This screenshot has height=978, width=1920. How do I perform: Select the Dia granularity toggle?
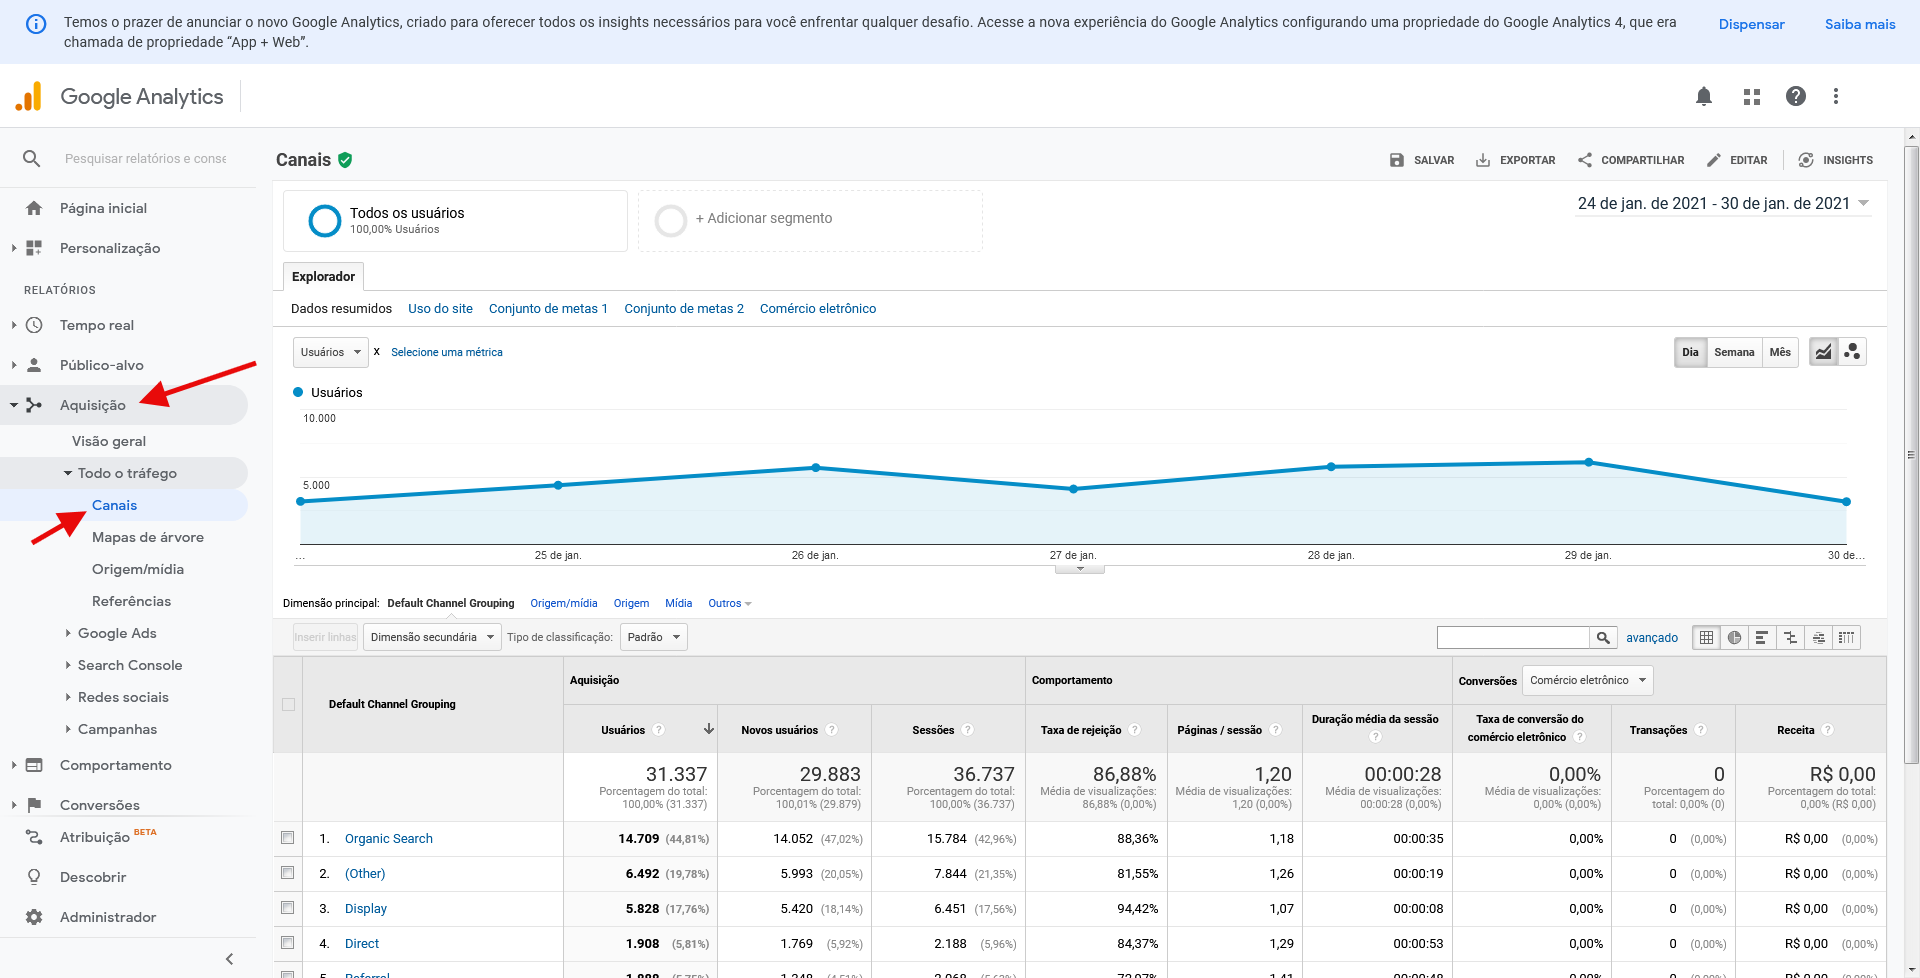click(x=1690, y=352)
